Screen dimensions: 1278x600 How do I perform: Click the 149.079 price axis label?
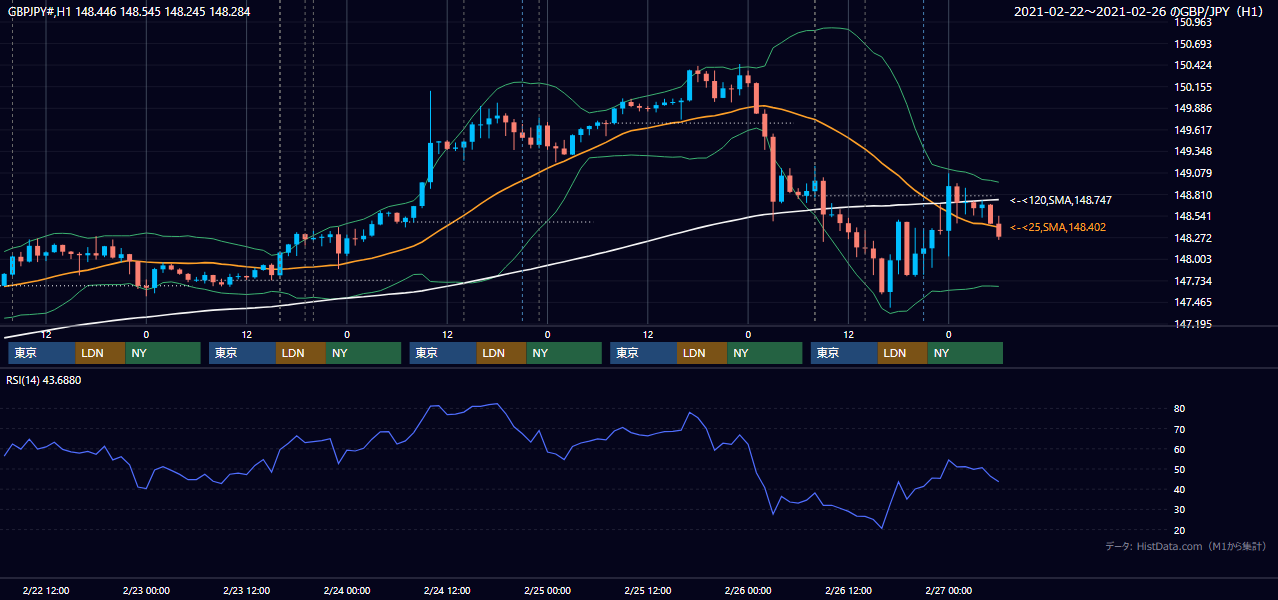[1193, 173]
